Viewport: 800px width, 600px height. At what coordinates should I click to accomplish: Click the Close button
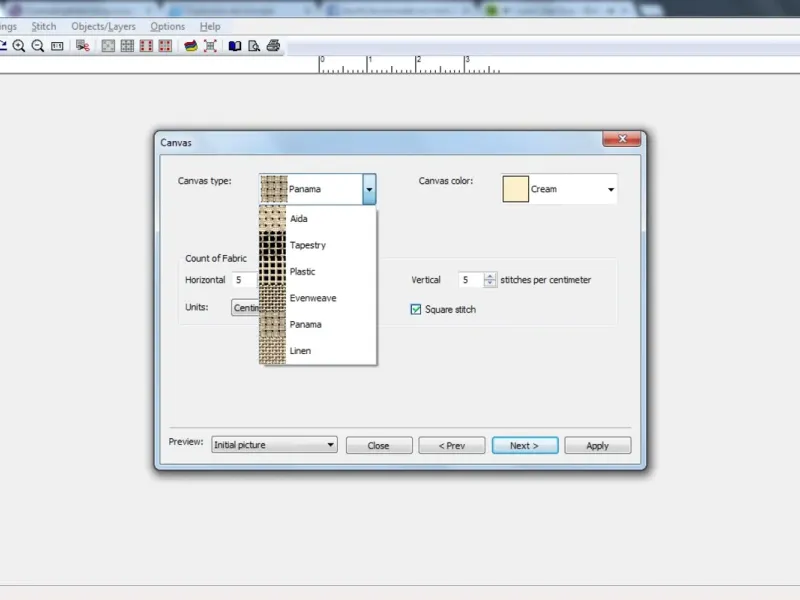(x=379, y=445)
